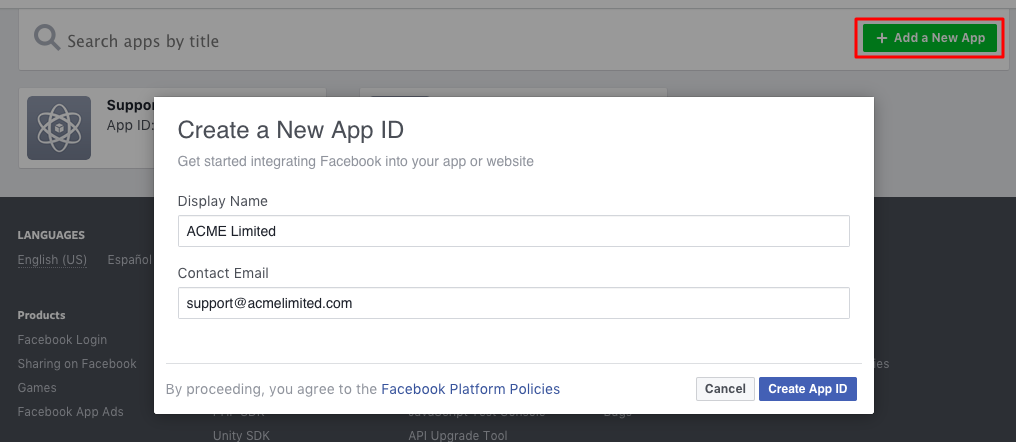The image size is (1016, 442).
Task: Open the API Upgrade Tool link
Action: point(458,436)
